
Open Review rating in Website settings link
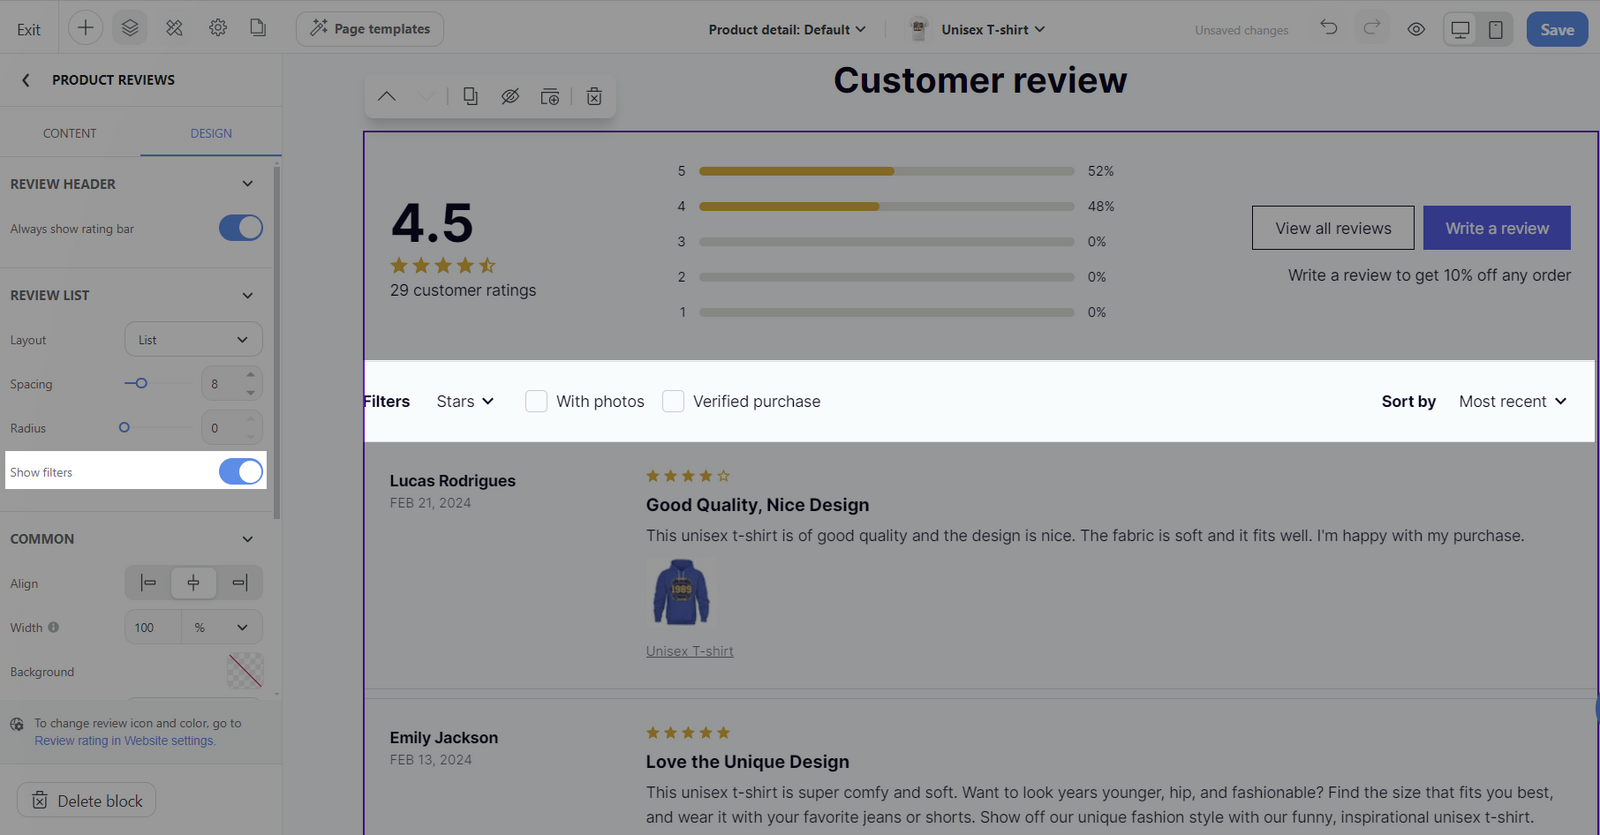click(125, 741)
